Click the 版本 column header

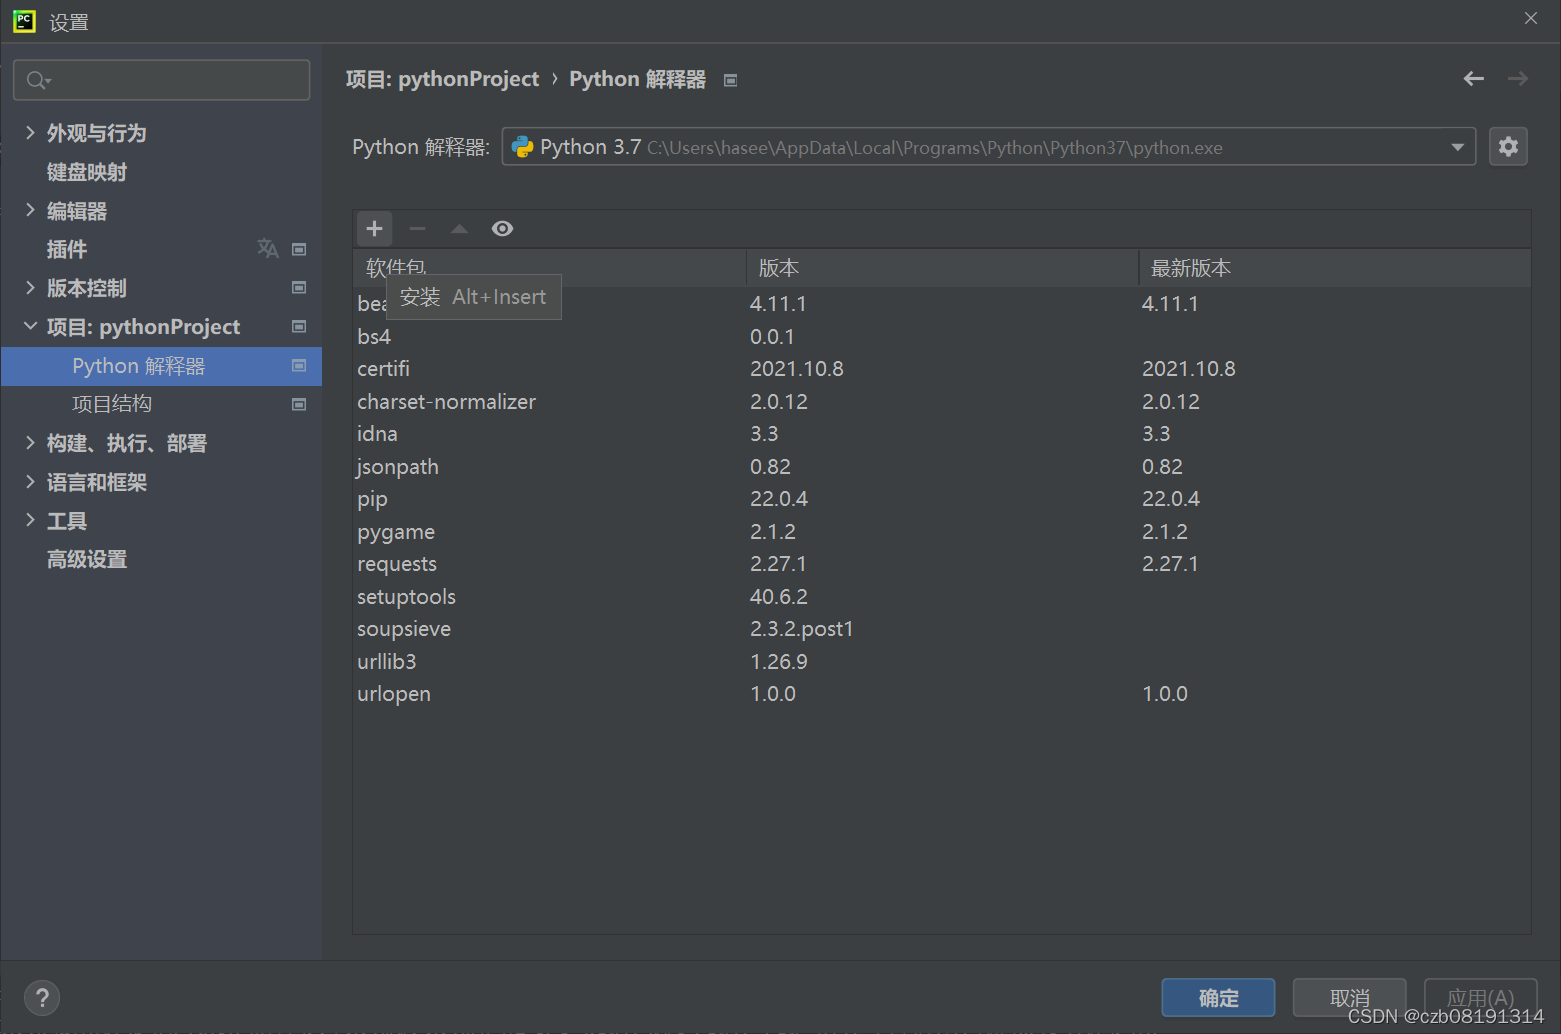(942, 268)
